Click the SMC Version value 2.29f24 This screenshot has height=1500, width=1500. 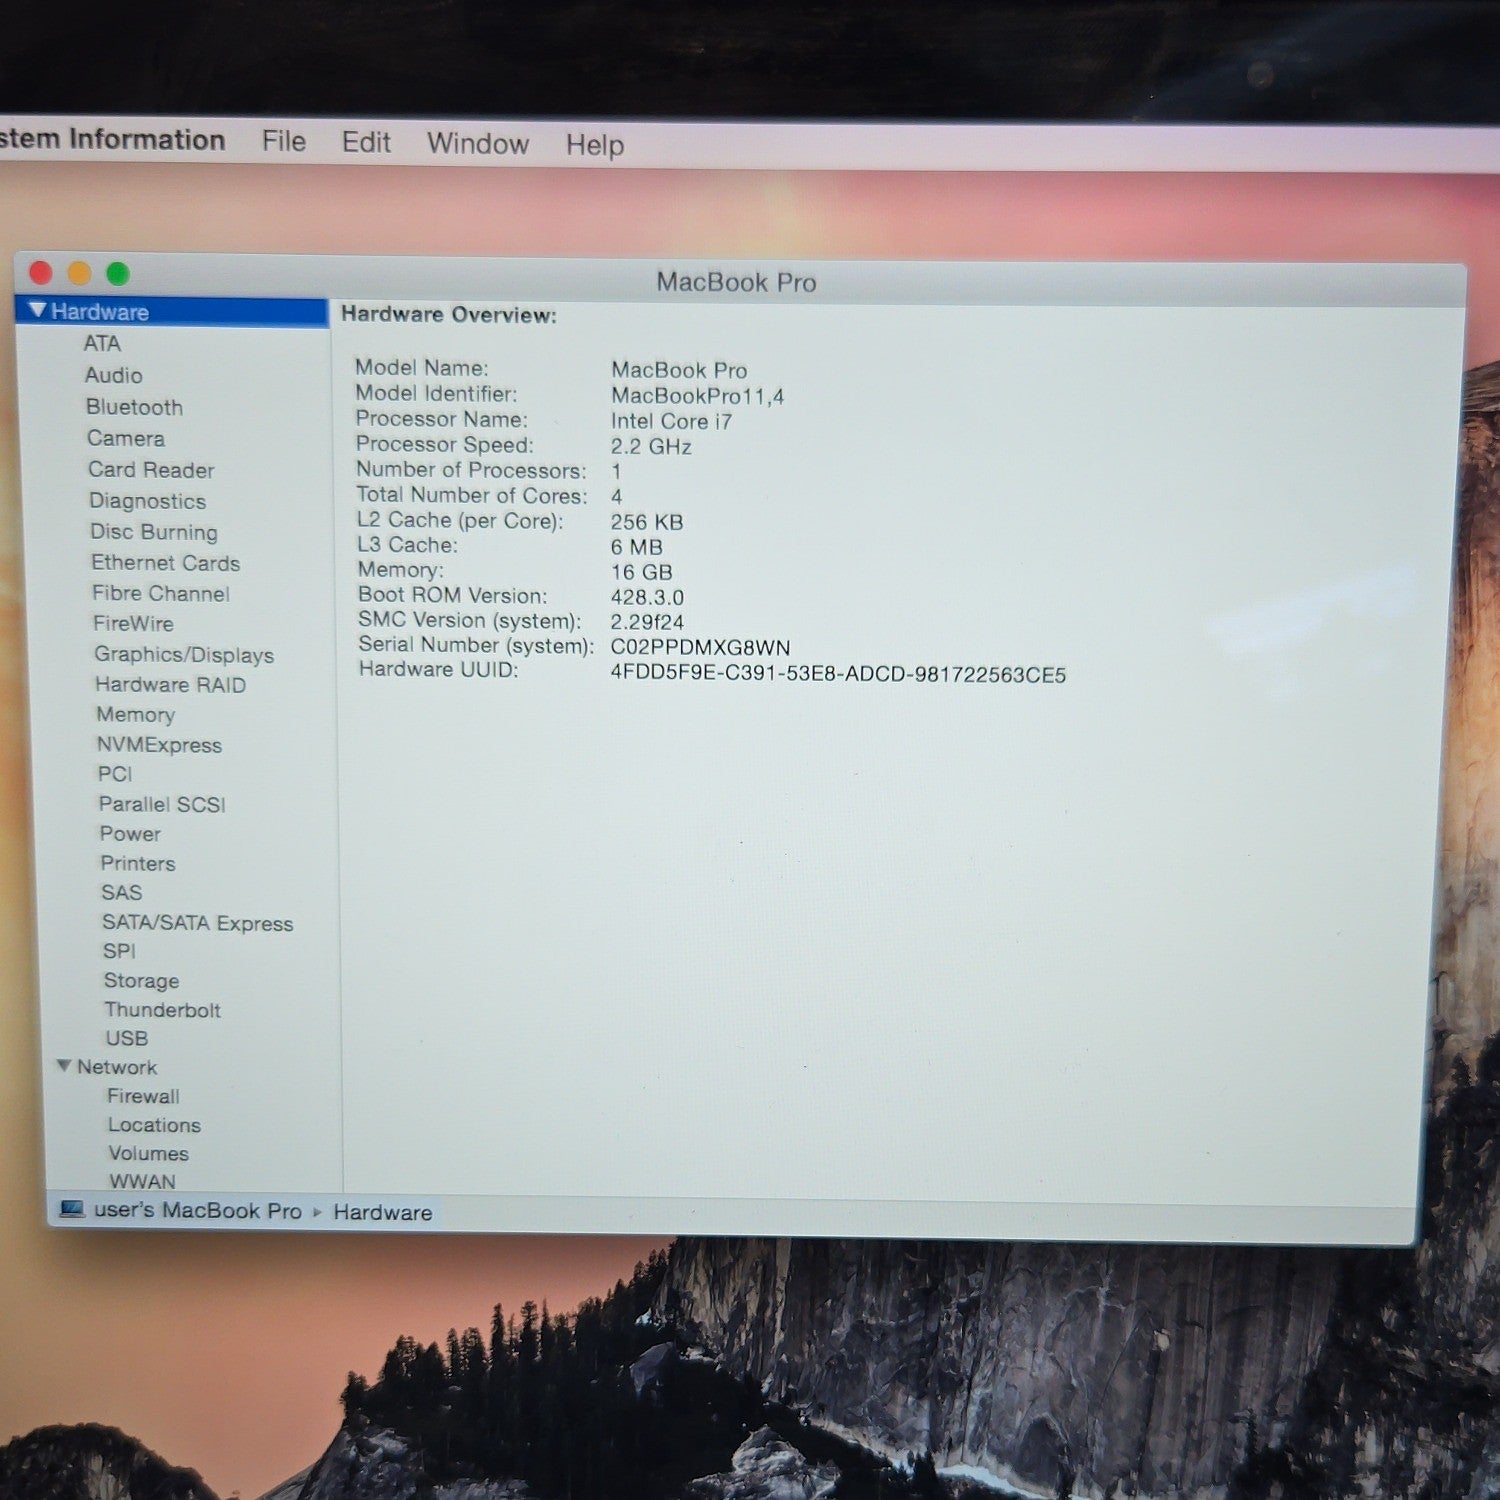[x=647, y=622]
